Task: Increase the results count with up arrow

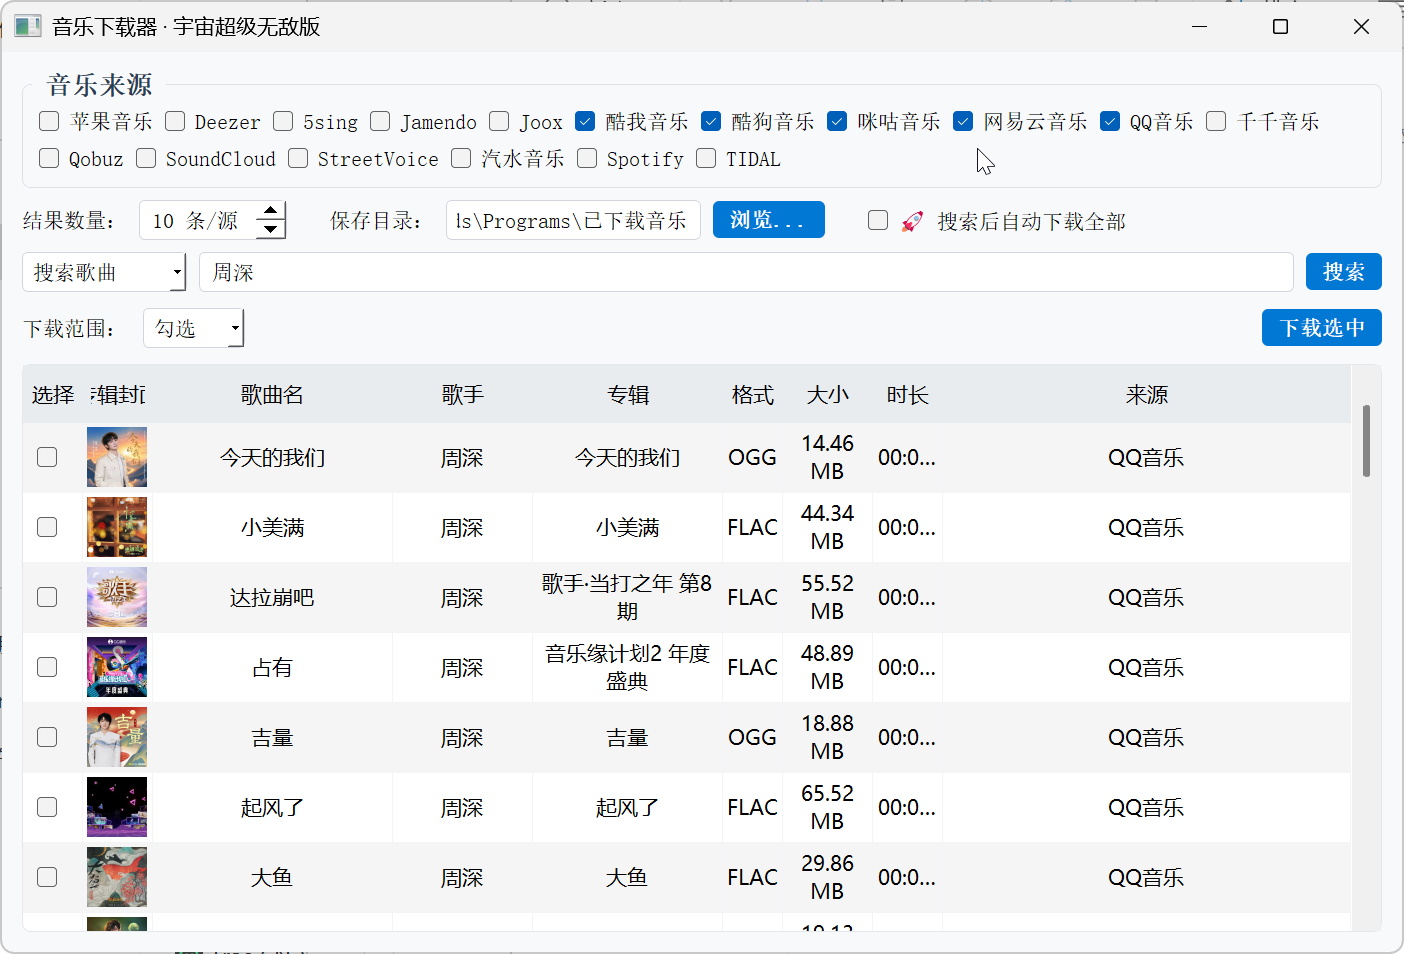Action: [270, 211]
